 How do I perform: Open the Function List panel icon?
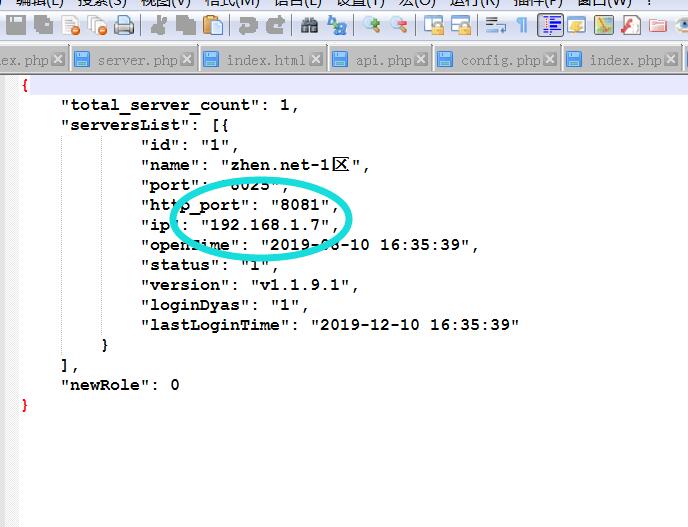click(631, 25)
